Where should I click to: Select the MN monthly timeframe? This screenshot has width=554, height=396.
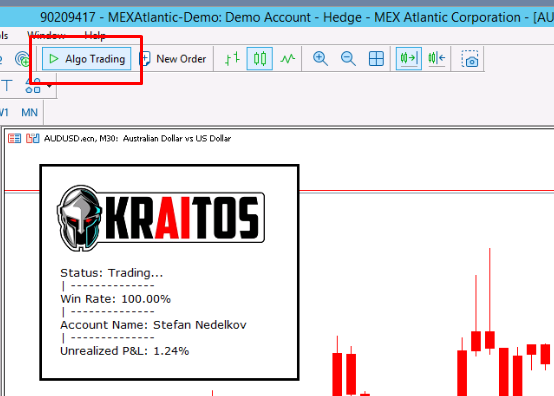(29, 113)
